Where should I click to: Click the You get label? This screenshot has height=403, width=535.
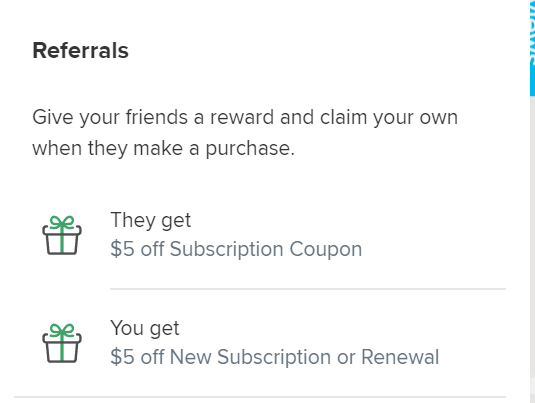145,328
